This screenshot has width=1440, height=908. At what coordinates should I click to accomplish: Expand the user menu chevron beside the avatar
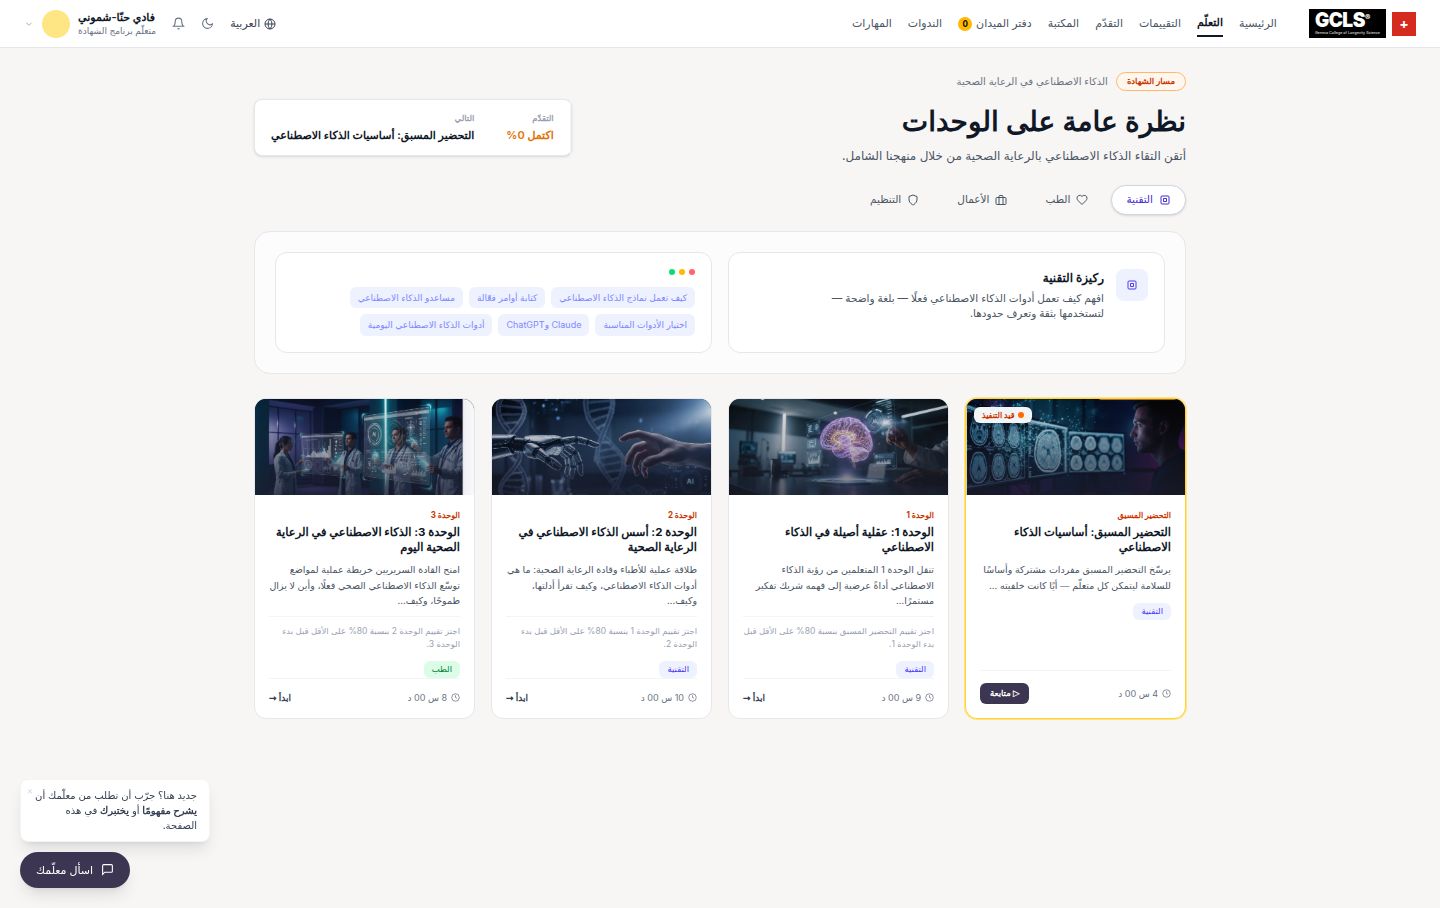click(28, 24)
